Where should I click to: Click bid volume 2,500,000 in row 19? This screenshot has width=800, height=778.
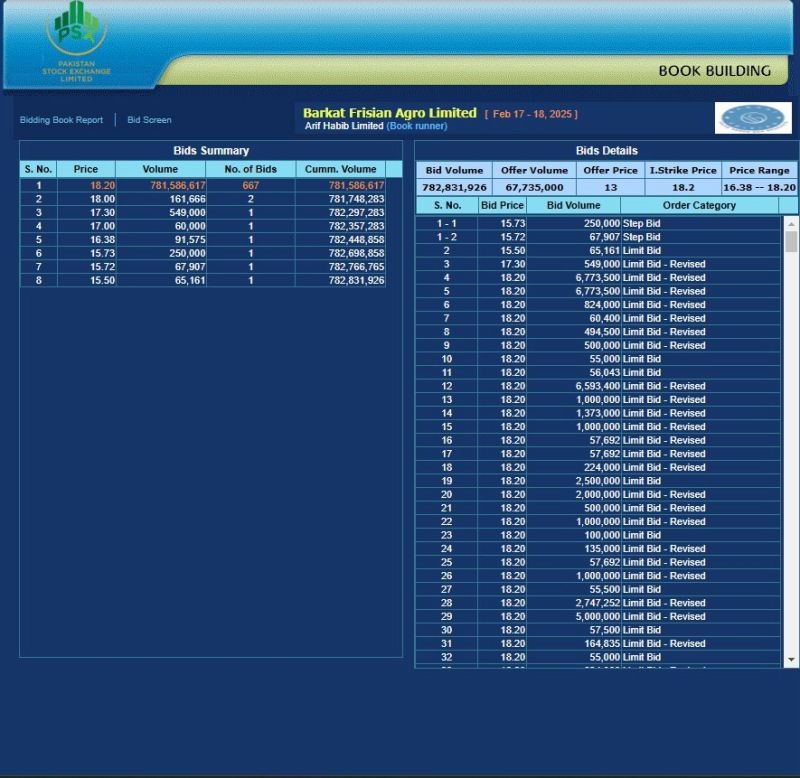598,481
